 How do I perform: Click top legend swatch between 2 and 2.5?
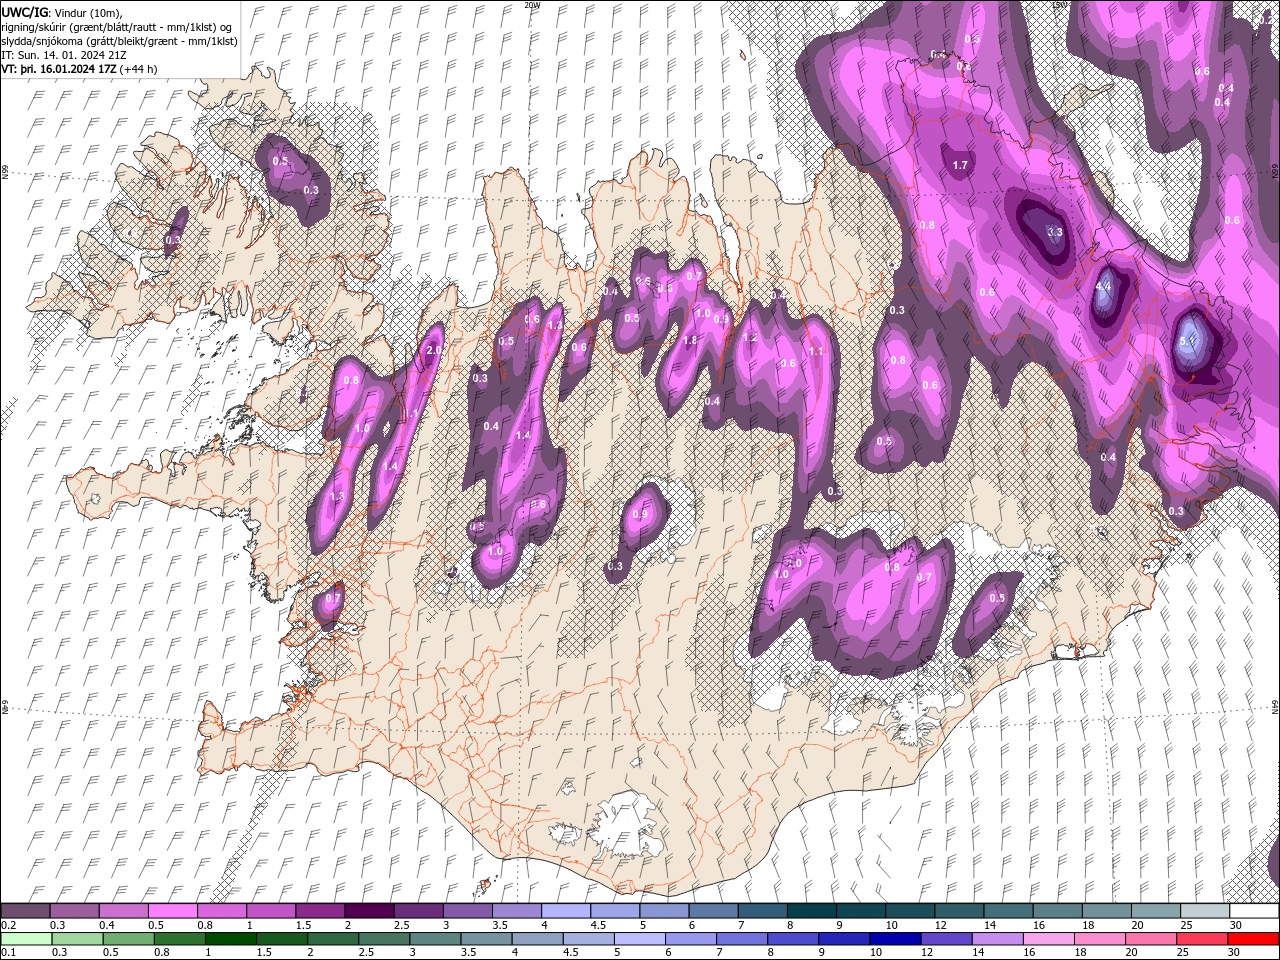point(368,911)
